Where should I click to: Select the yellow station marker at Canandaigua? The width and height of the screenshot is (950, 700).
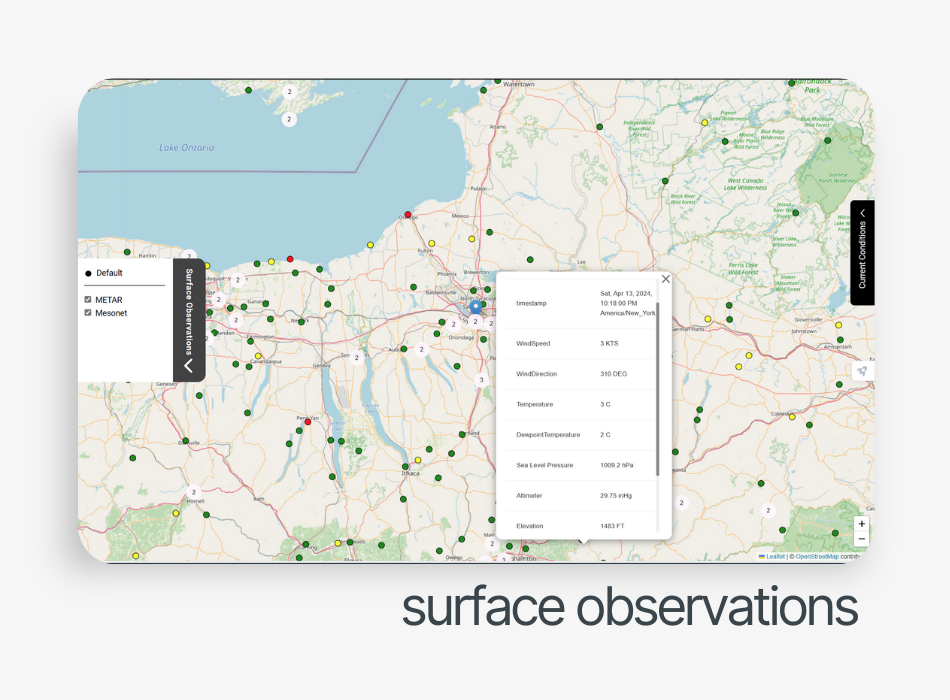[x=258, y=356]
